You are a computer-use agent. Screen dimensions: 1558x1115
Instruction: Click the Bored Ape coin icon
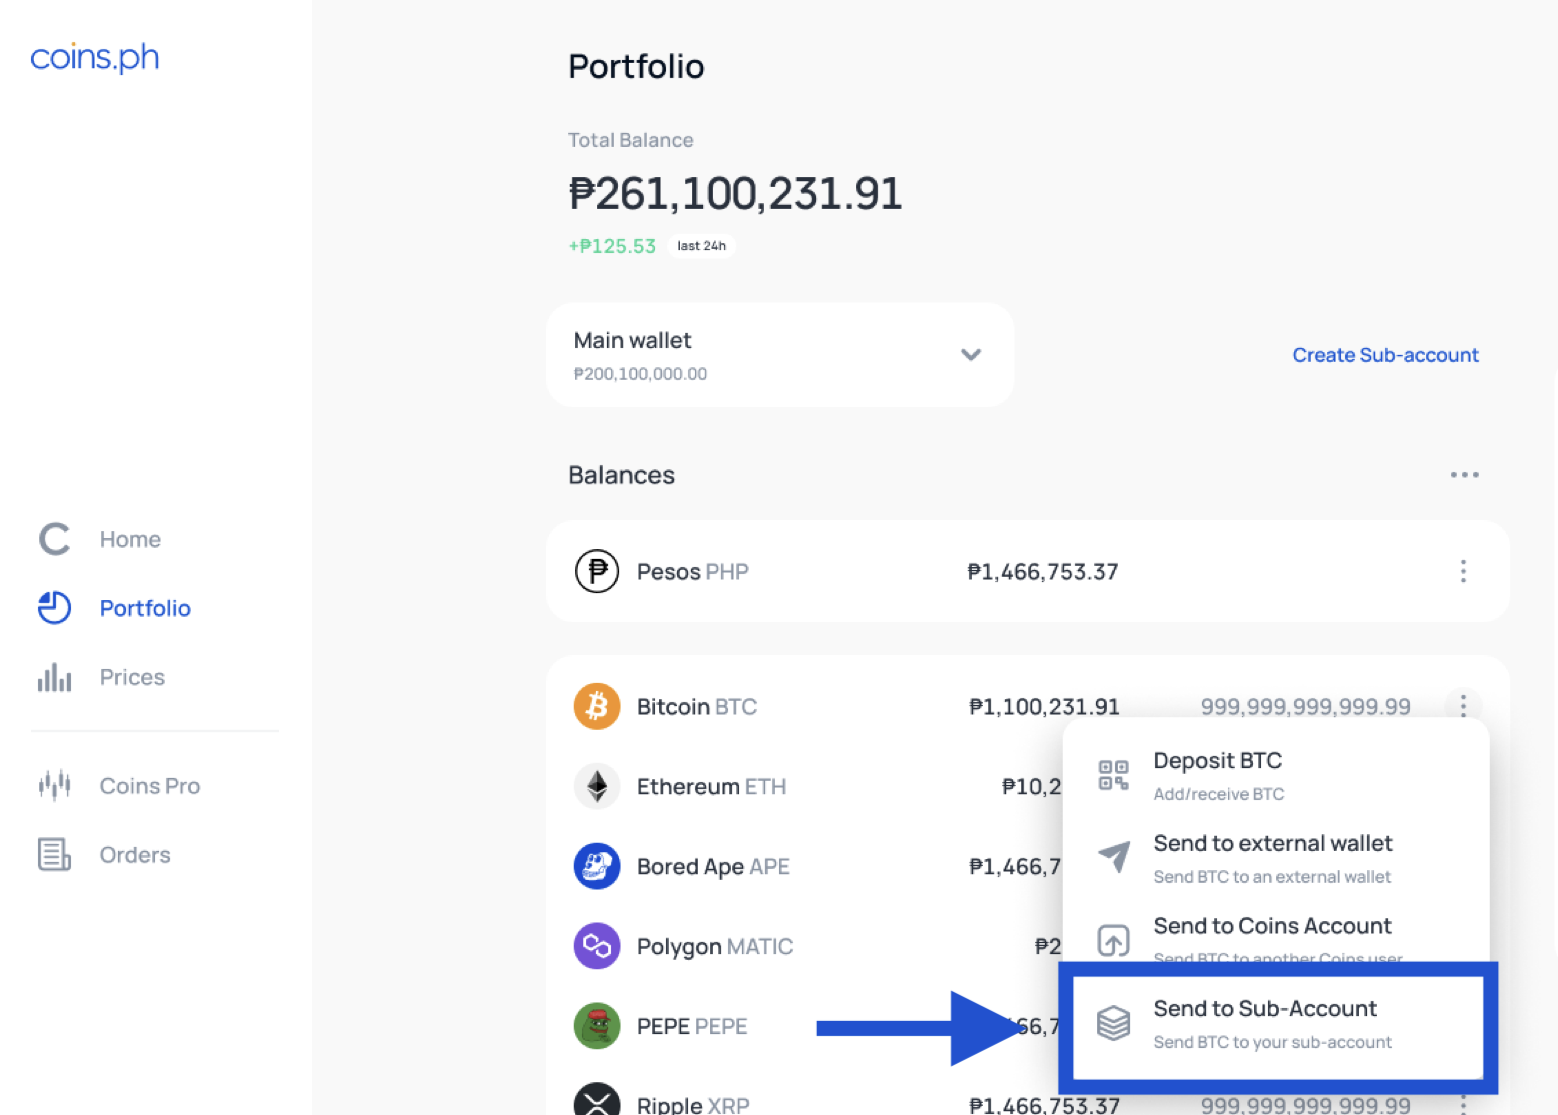click(597, 866)
